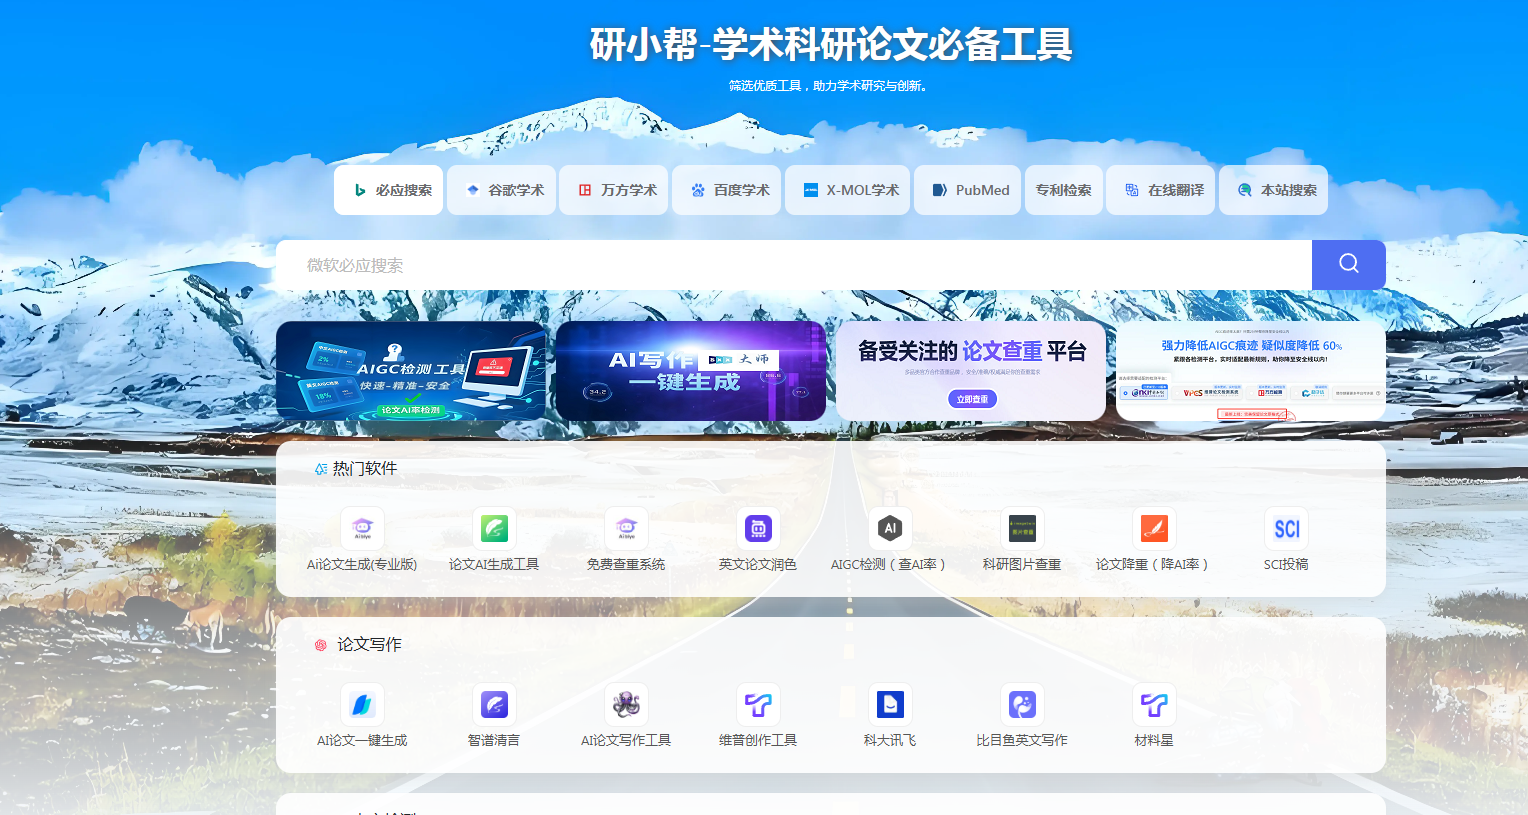Screen dimensions: 1528x815
Task: Open the AIGC检测工具 banner thumbnail
Action: 411,371
